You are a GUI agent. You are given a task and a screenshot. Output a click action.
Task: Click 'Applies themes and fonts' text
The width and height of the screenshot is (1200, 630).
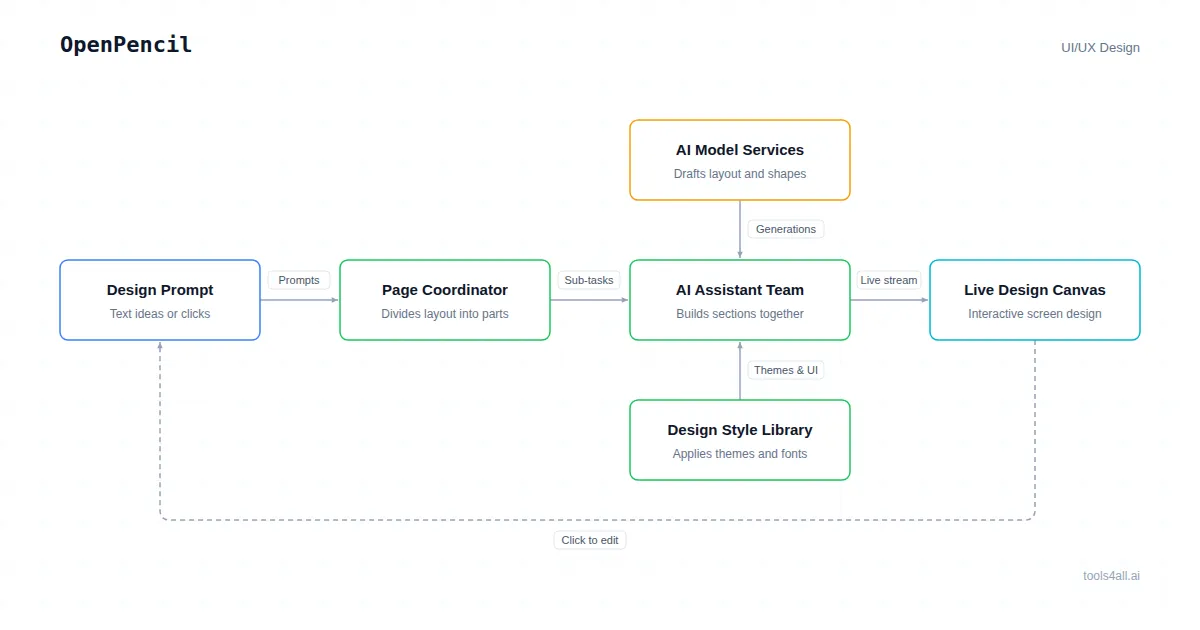point(740,454)
